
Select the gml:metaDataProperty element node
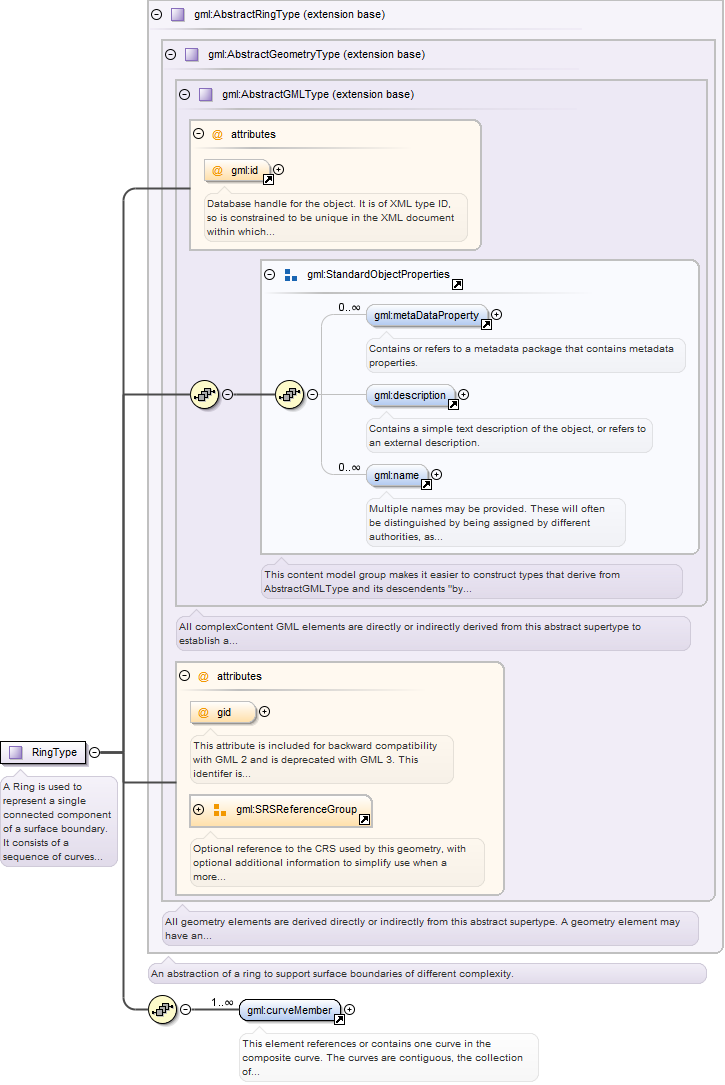click(x=428, y=316)
